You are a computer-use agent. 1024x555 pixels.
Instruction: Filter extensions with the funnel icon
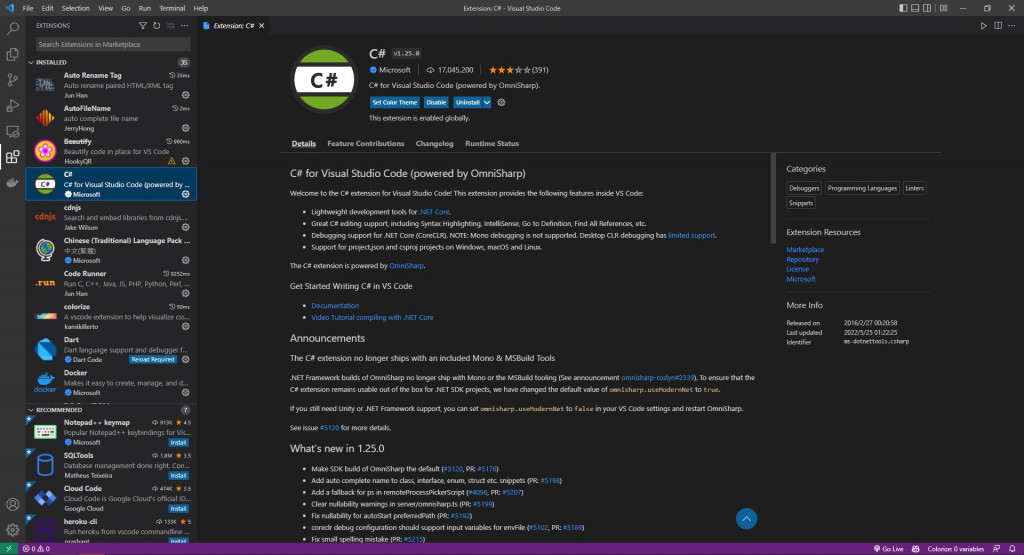click(x=142, y=25)
